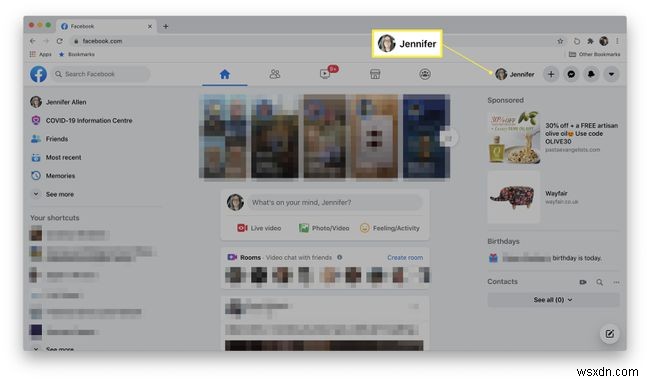Click the Jennifer profile button in header

[515, 74]
